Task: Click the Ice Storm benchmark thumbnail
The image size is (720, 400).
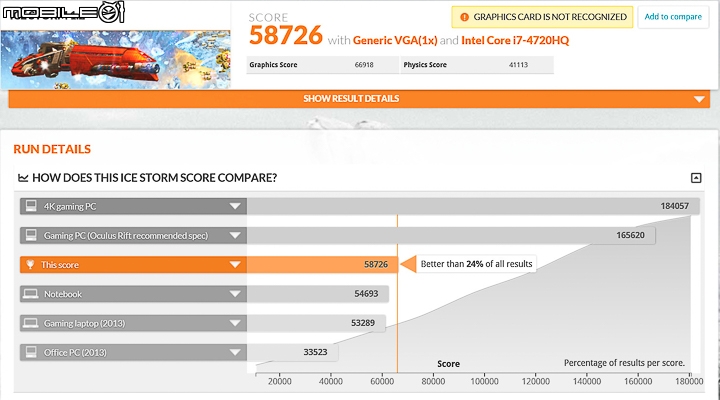Action: (x=115, y=59)
